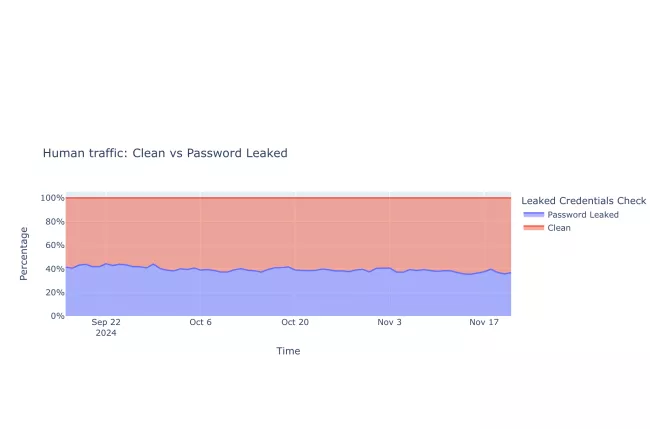Select the Oct 20 tick on time axis

coord(295,322)
